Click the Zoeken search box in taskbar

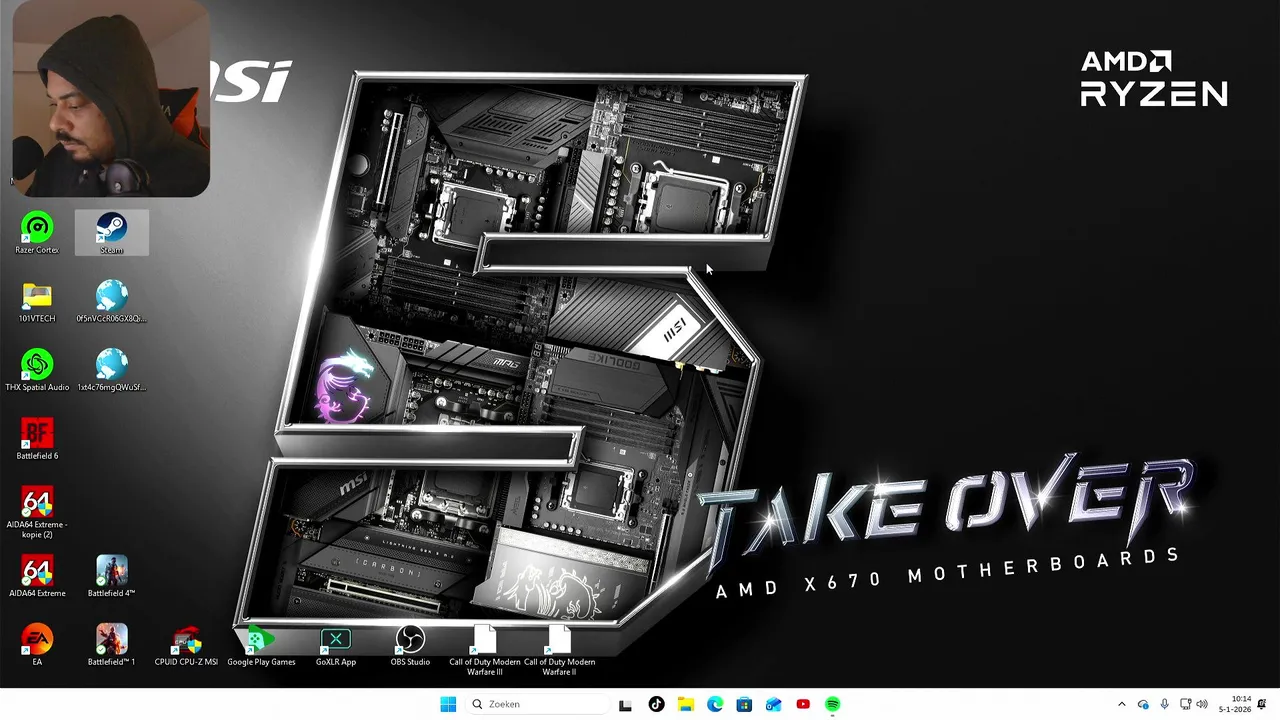point(536,704)
